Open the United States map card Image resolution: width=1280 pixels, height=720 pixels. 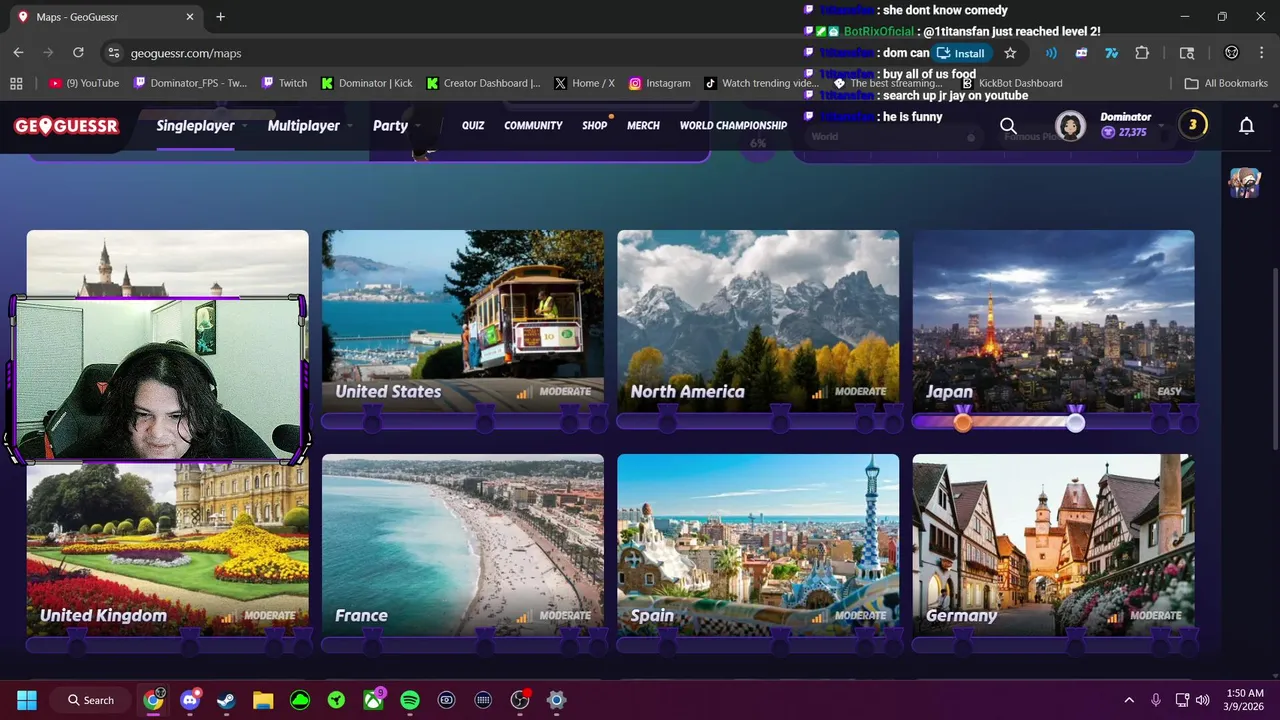463,321
